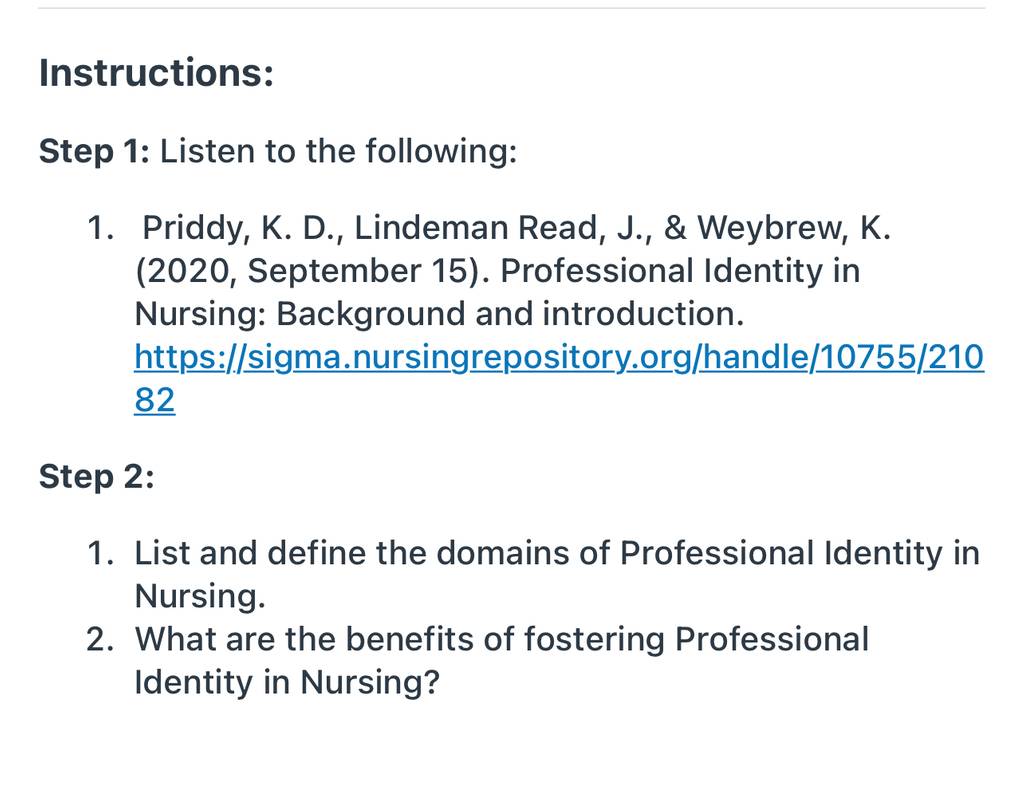
Task: Click list number "2." under Step 2
Action: tap(100, 639)
